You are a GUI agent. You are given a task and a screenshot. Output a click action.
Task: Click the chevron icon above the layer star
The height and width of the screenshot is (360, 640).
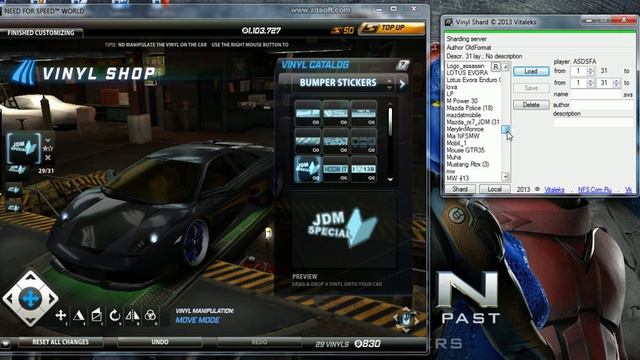[x=48, y=140]
